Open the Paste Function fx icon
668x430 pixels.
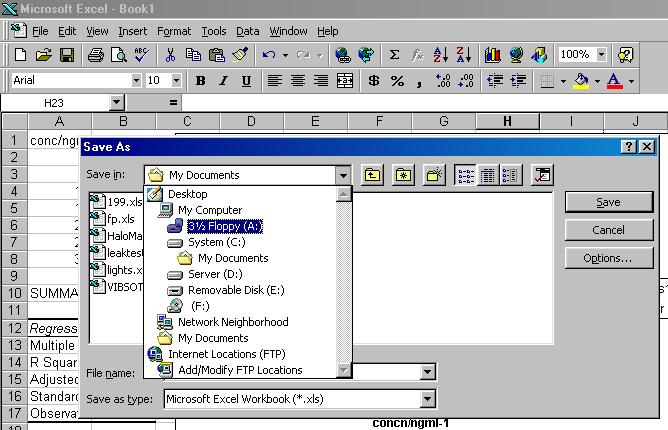tap(417, 55)
